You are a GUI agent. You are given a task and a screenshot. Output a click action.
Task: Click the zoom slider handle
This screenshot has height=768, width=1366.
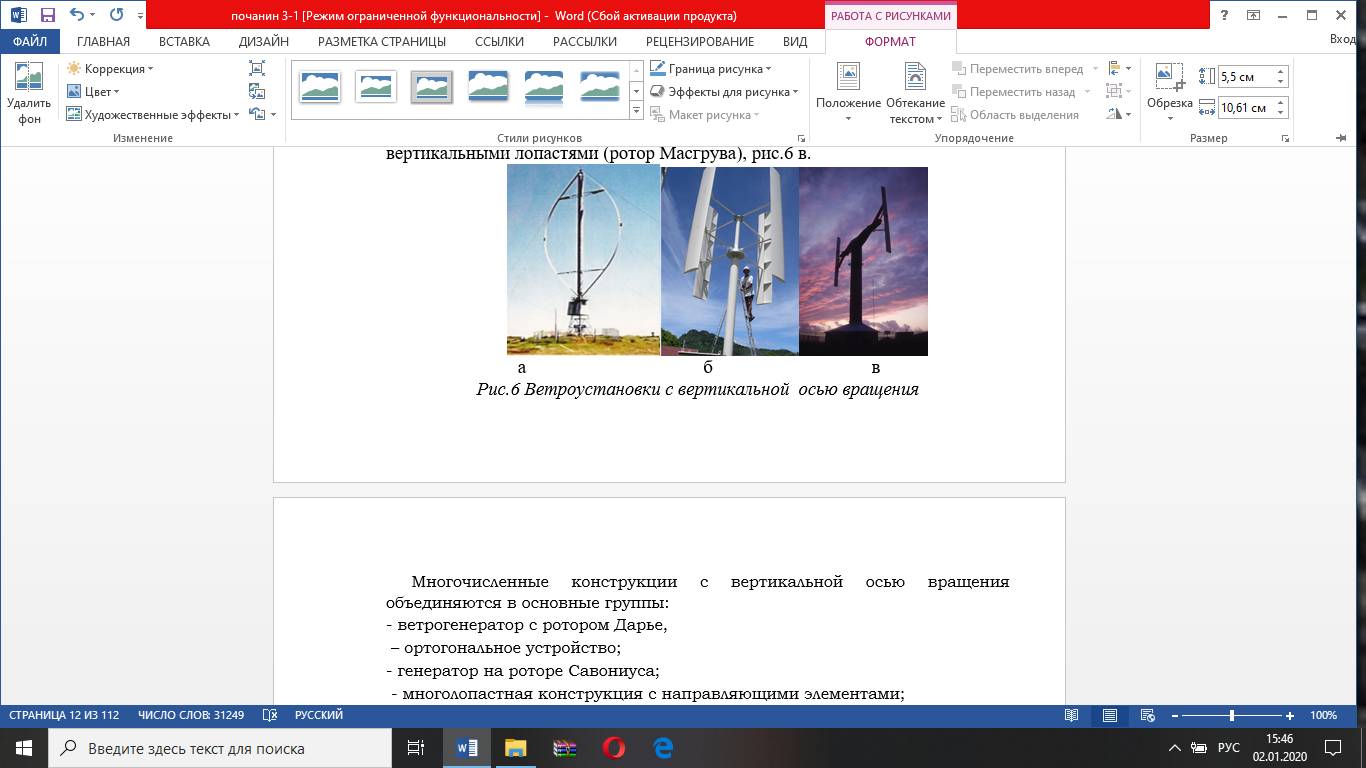click(1231, 715)
